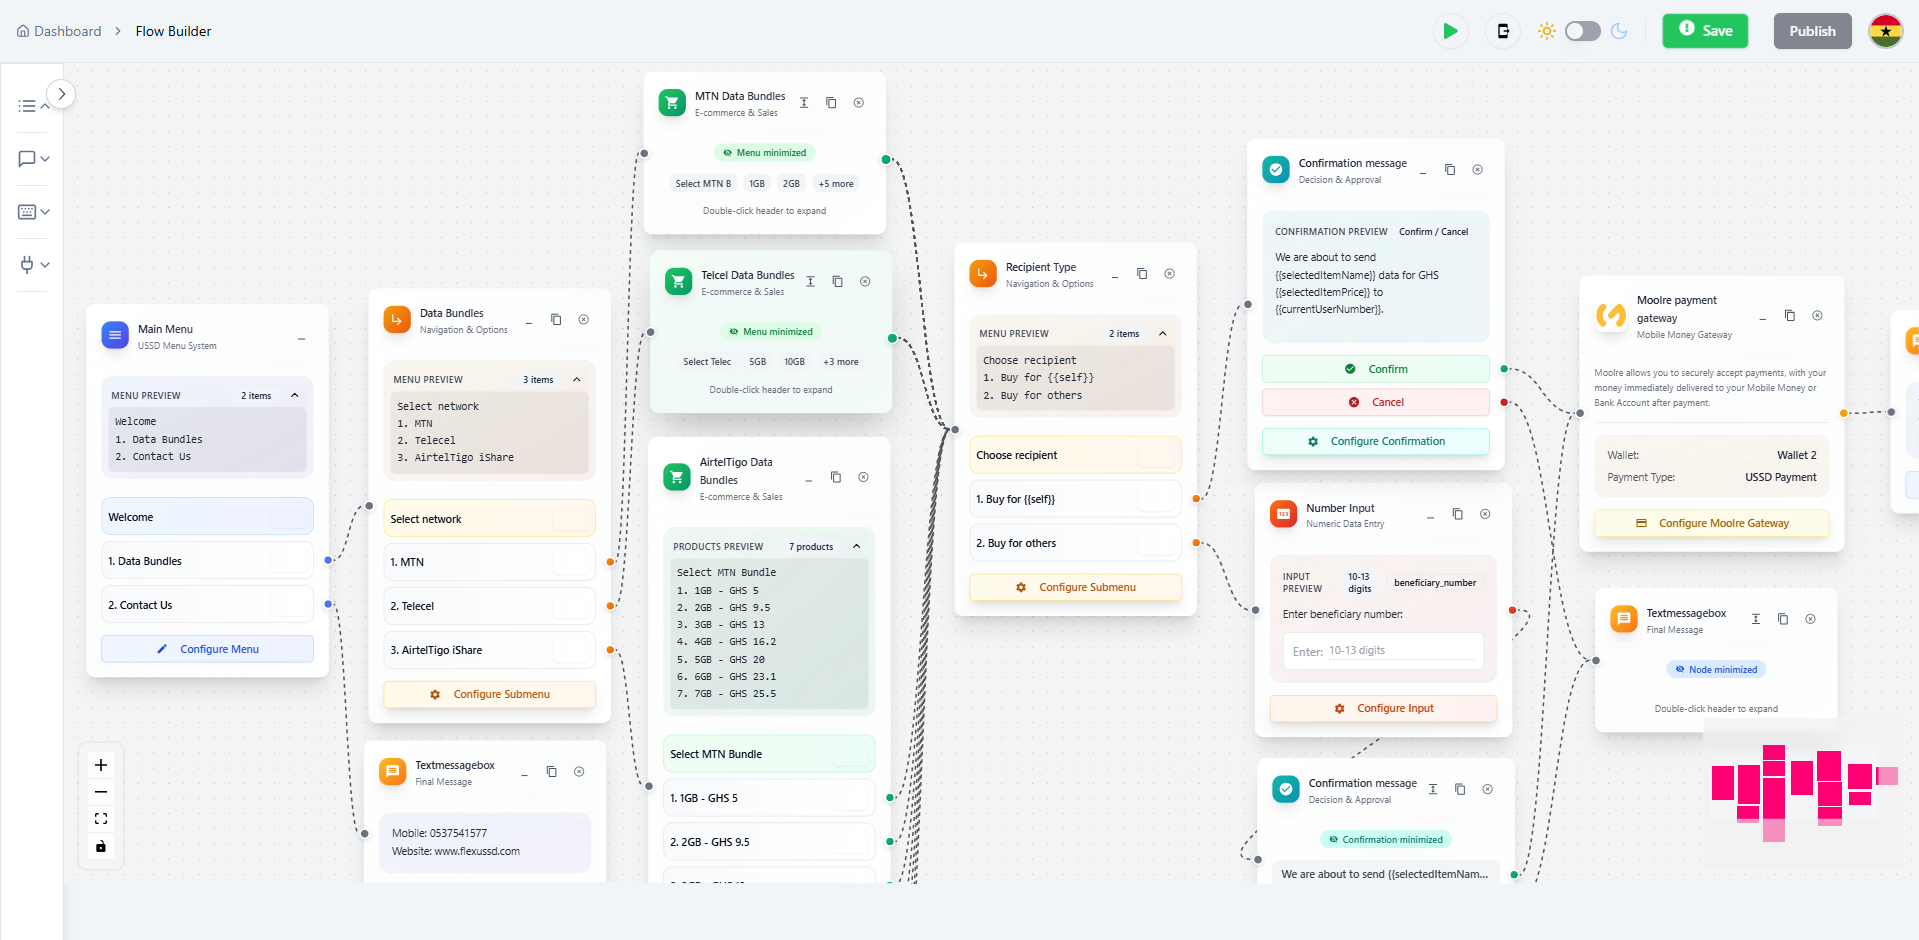Click the beneficiary number input field
Image resolution: width=1919 pixels, height=940 pixels.
[1382, 650]
